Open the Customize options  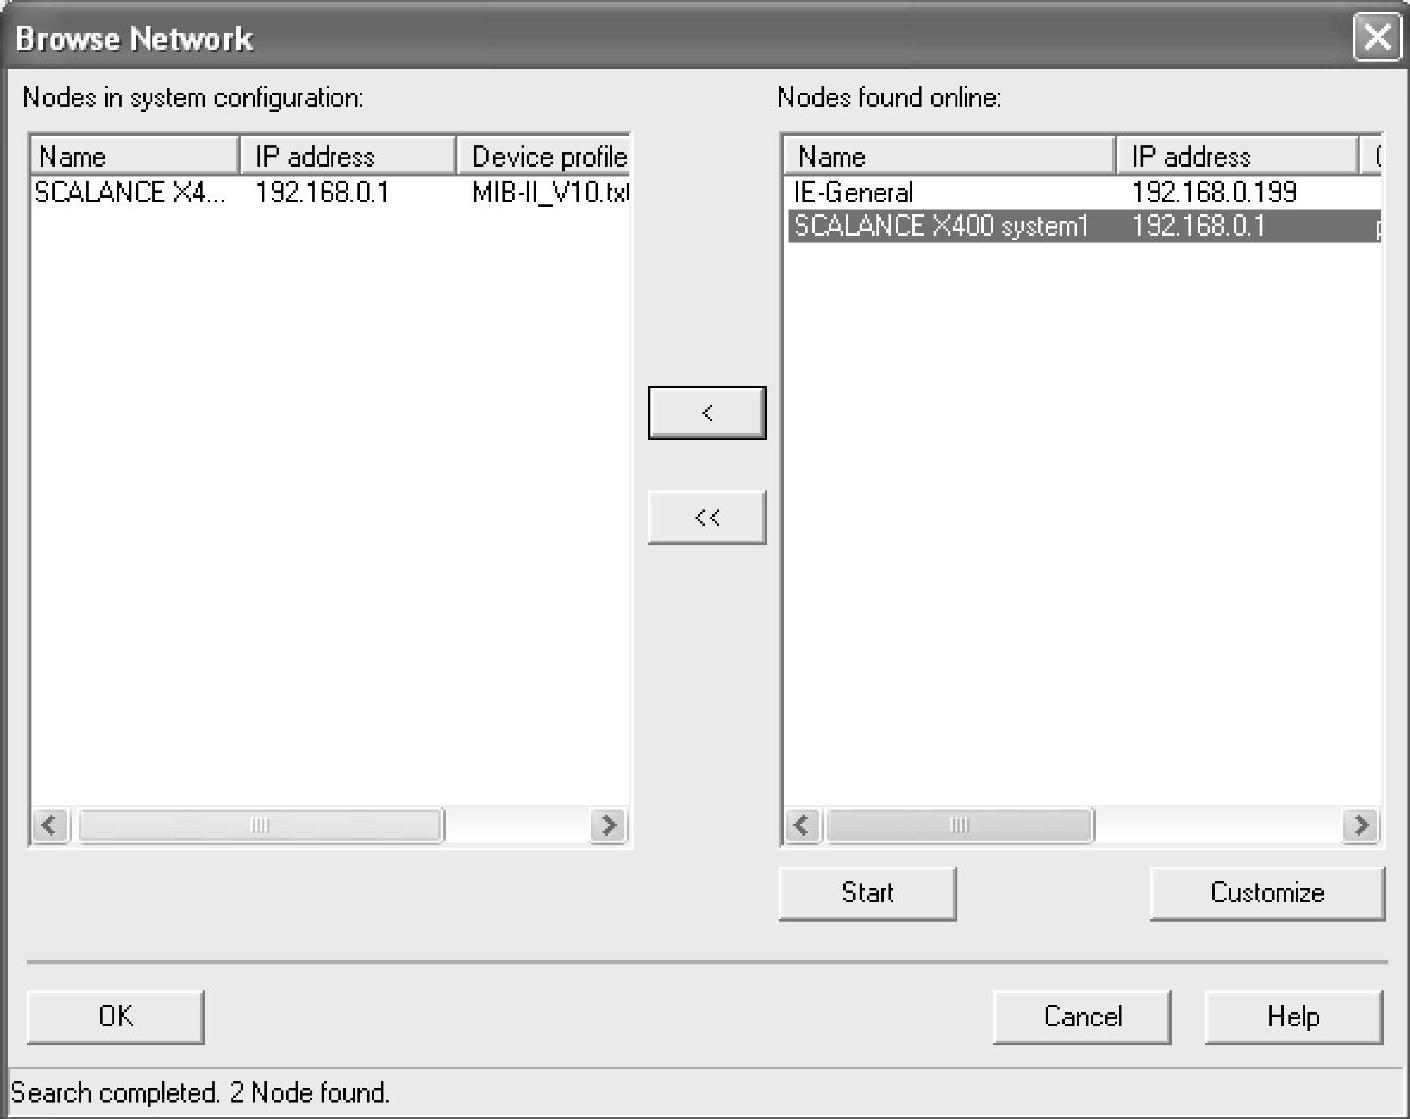tap(1267, 892)
